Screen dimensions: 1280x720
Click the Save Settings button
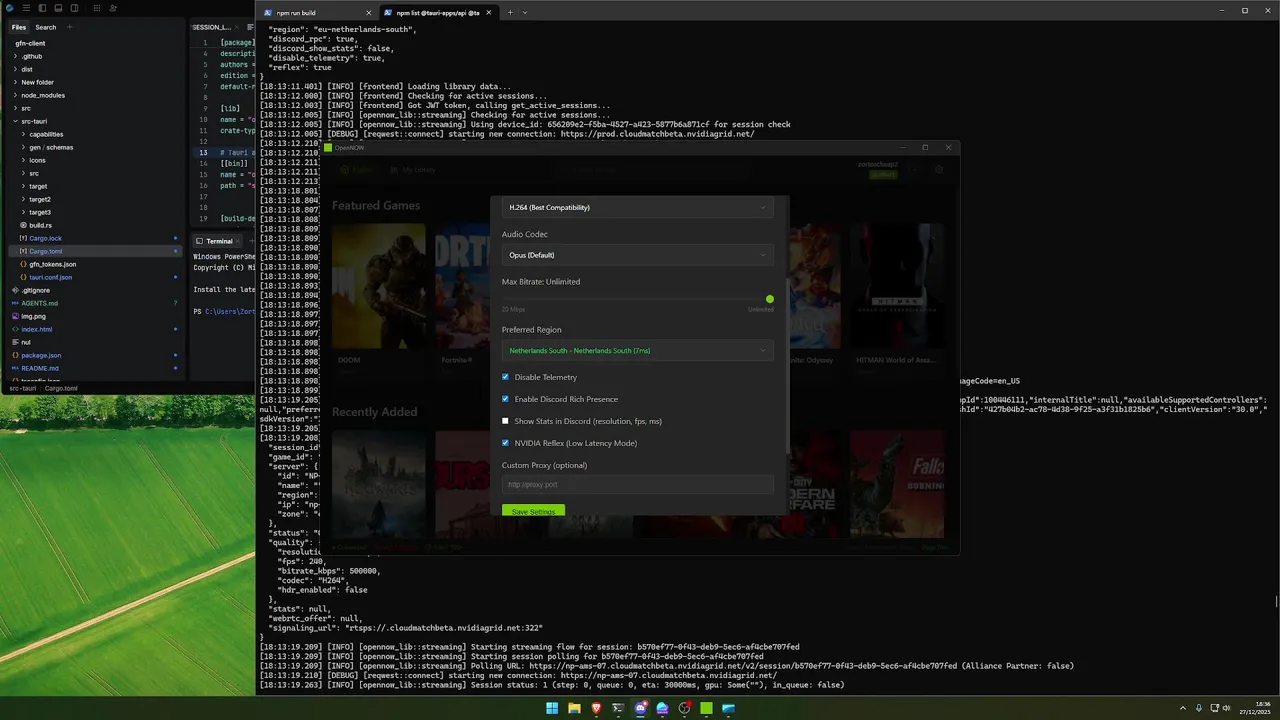pos(533,511)
